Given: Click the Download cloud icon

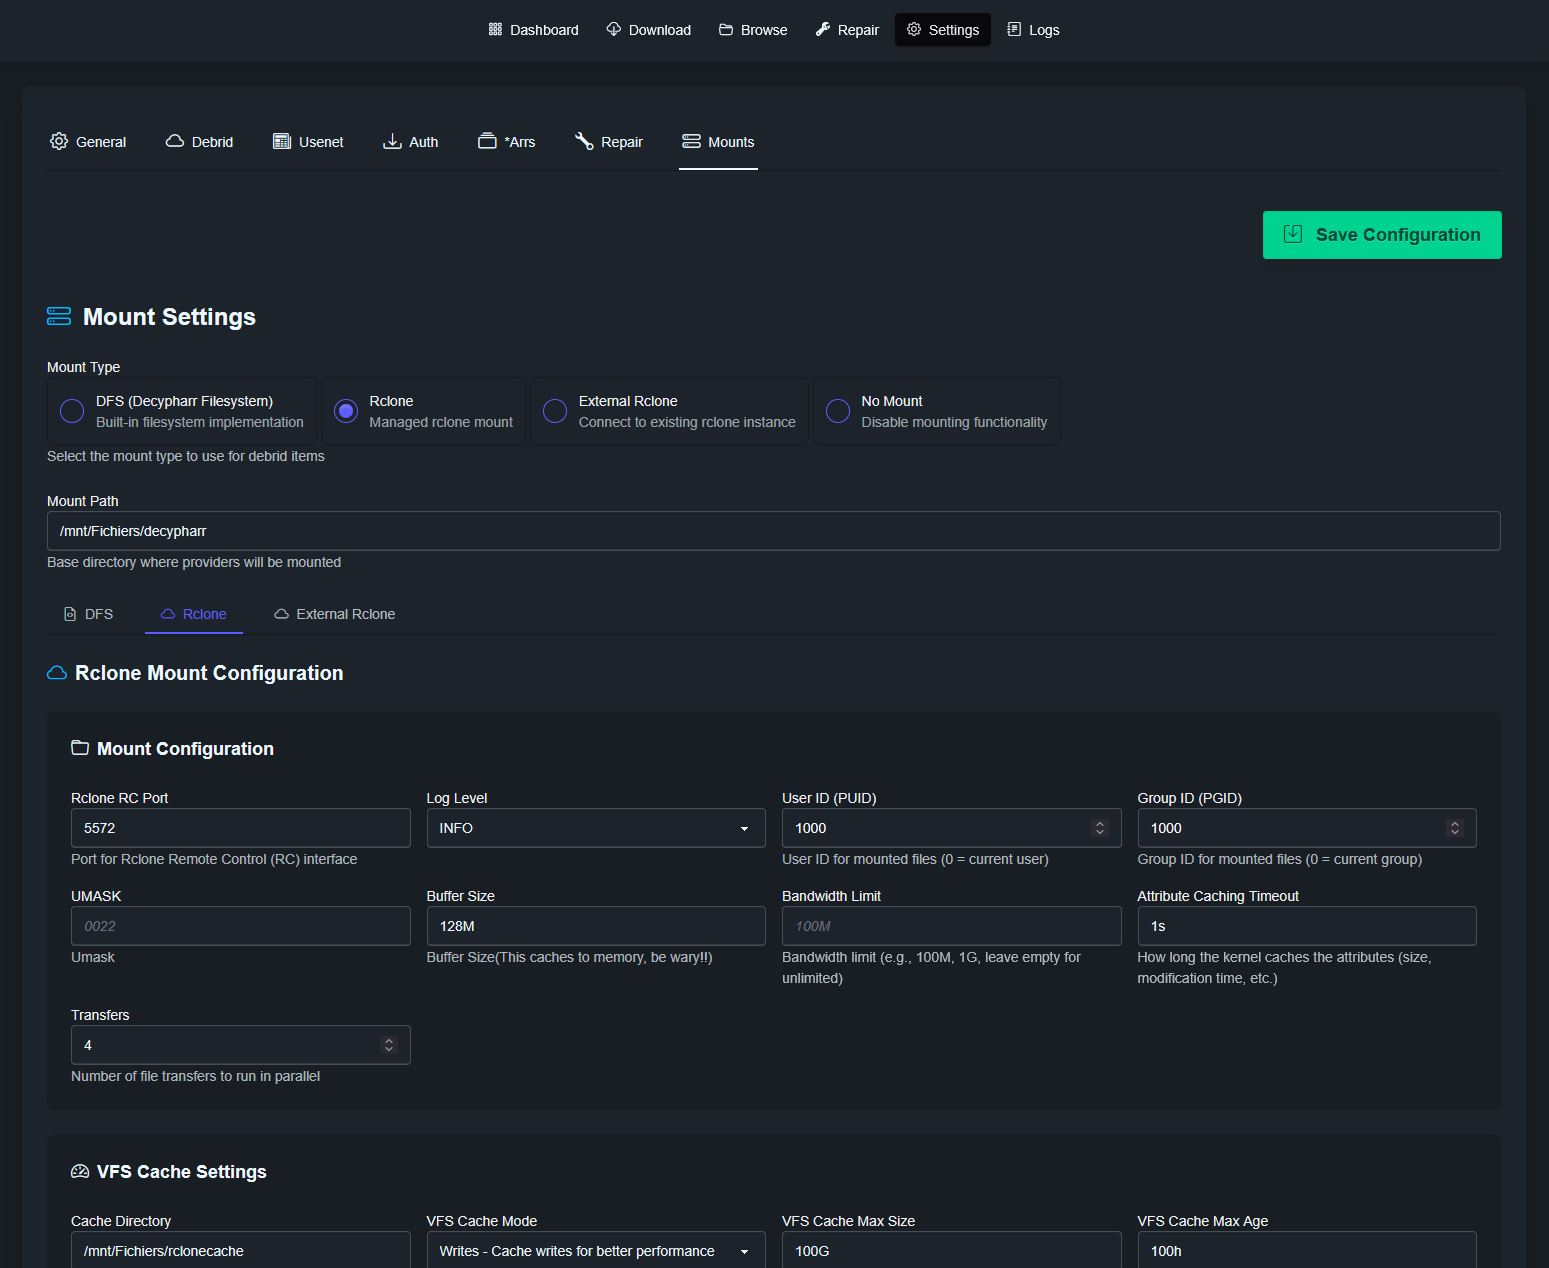Looking at the screenshot, I should [x=614, y=30].
